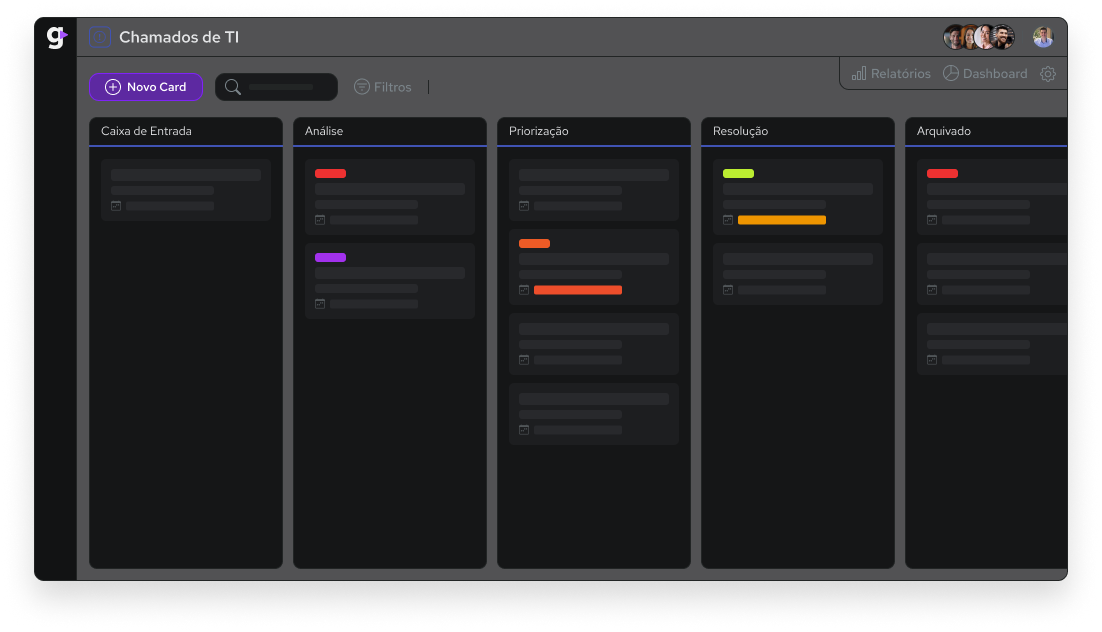Screen dimensions: 1102x632
Task: Click the Chamados de TI board icon
Action: point(100,38)
